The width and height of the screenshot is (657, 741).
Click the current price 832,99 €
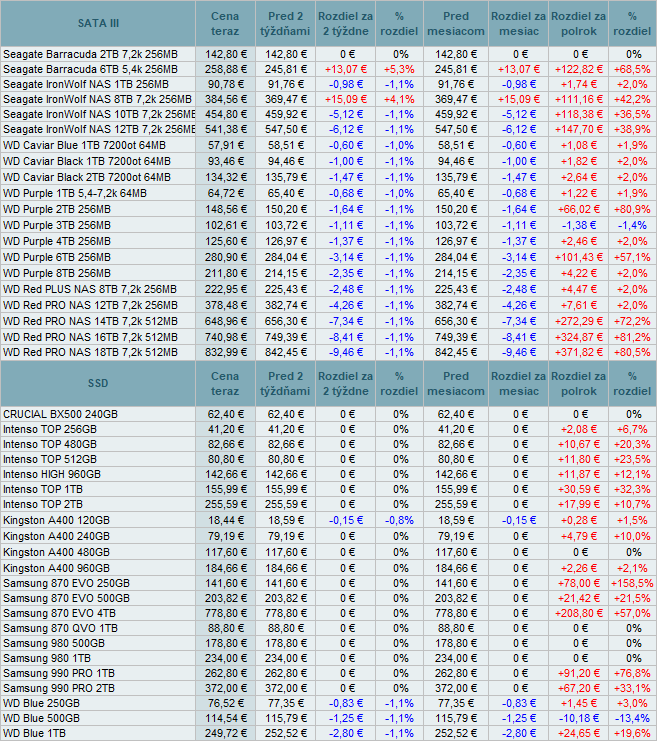pyautogui.click(x=225, y=353)
